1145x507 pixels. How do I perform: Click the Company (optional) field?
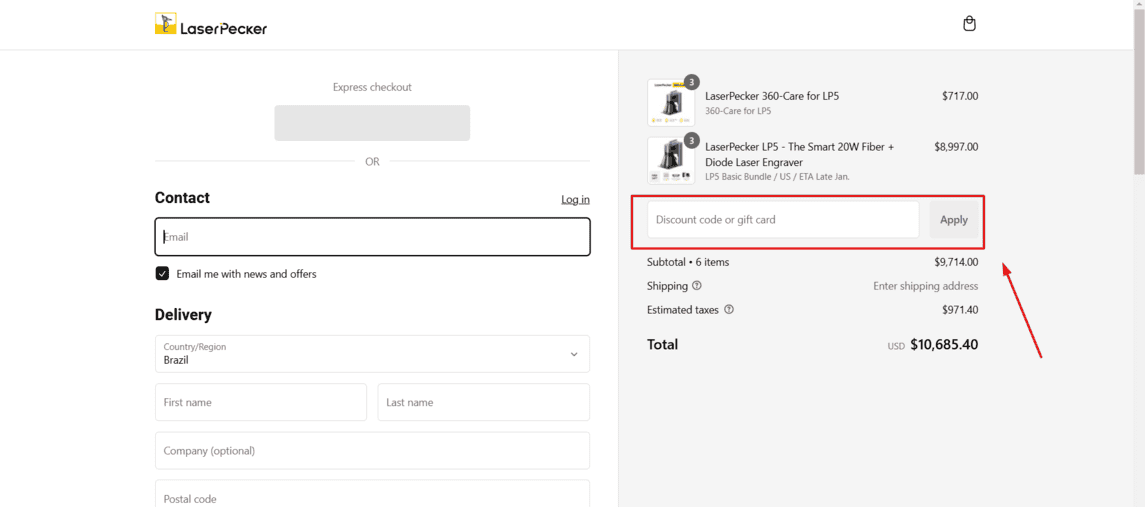(x=372, y=451)
